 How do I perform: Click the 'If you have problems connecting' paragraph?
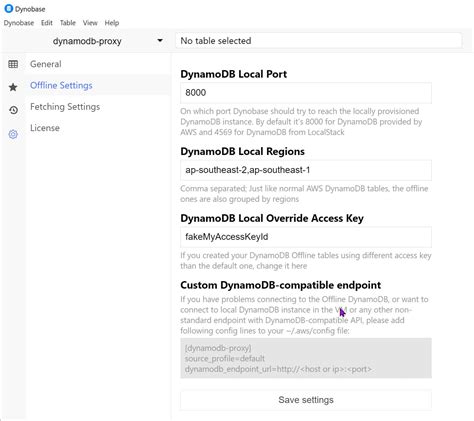[x=304, y=315]
